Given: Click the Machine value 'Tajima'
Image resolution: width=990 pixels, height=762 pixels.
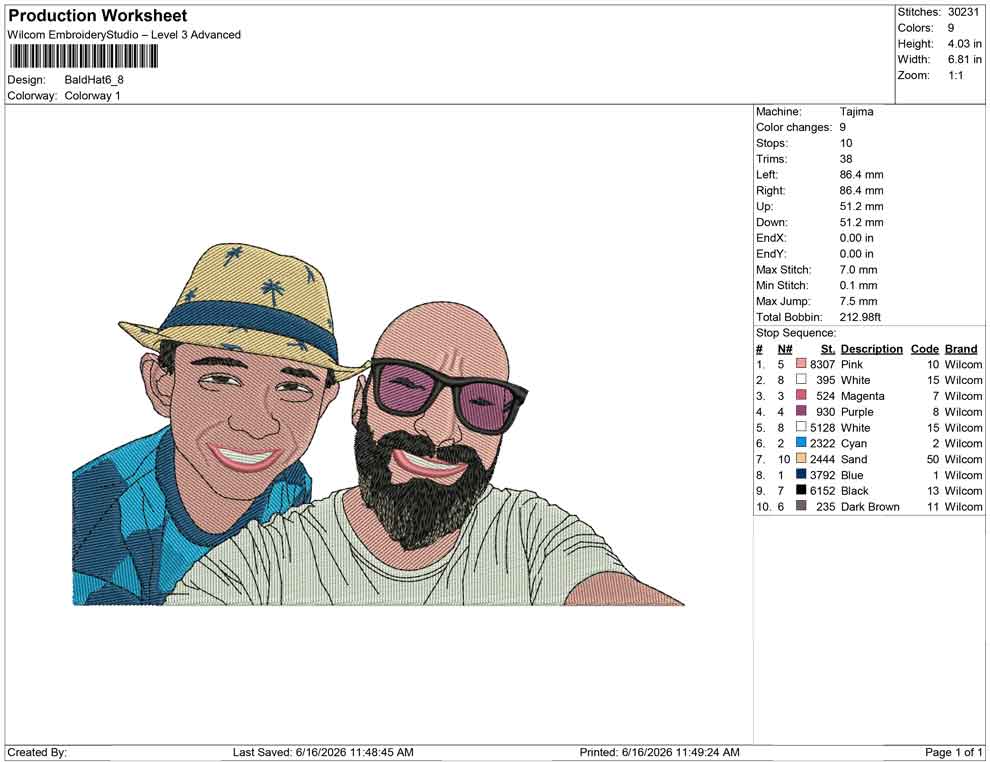Looking at the screenshot, I should coord(856,112).
